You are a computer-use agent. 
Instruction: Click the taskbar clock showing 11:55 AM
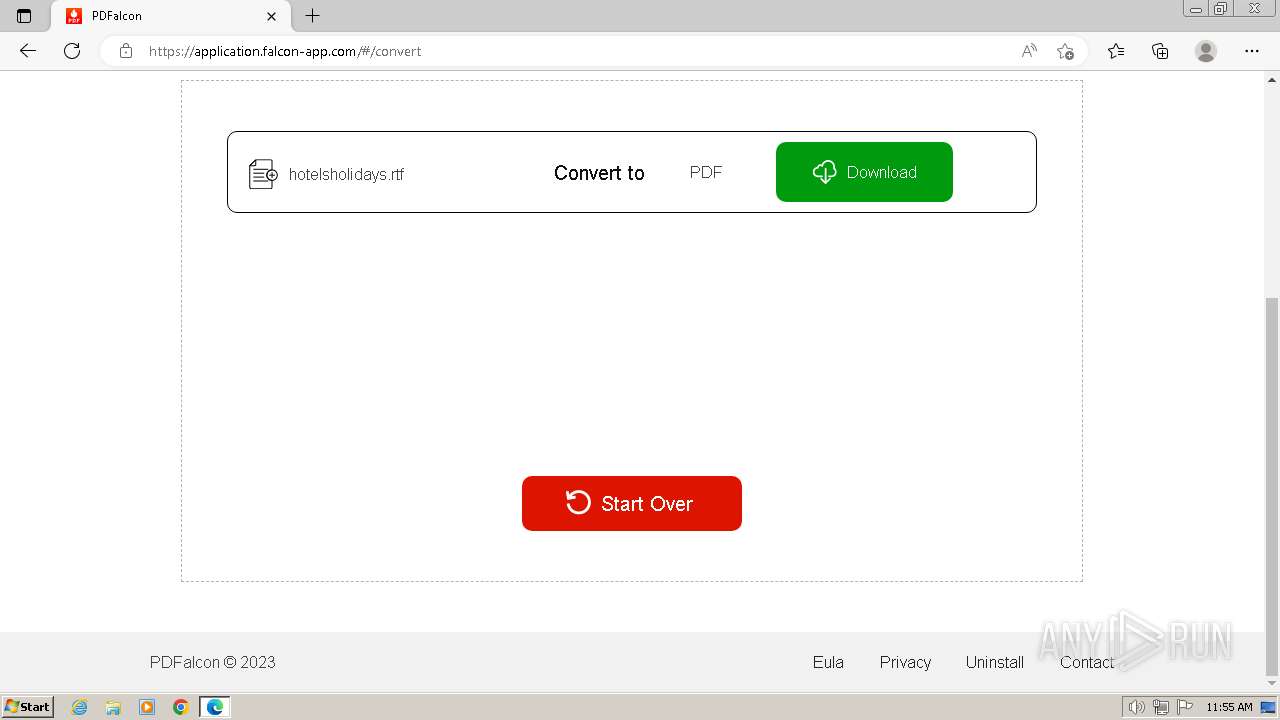coord(1229,707)
